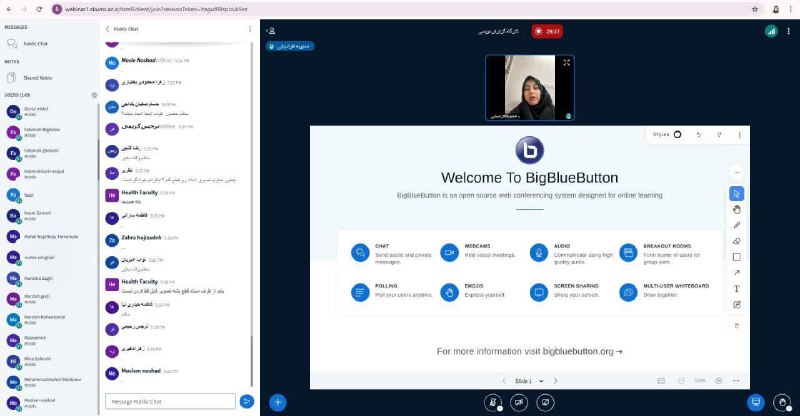Screen dimensions: 800x416
Task: Reload the page with browser refresh
Action: pyautogui.click(x=39, y=9)
